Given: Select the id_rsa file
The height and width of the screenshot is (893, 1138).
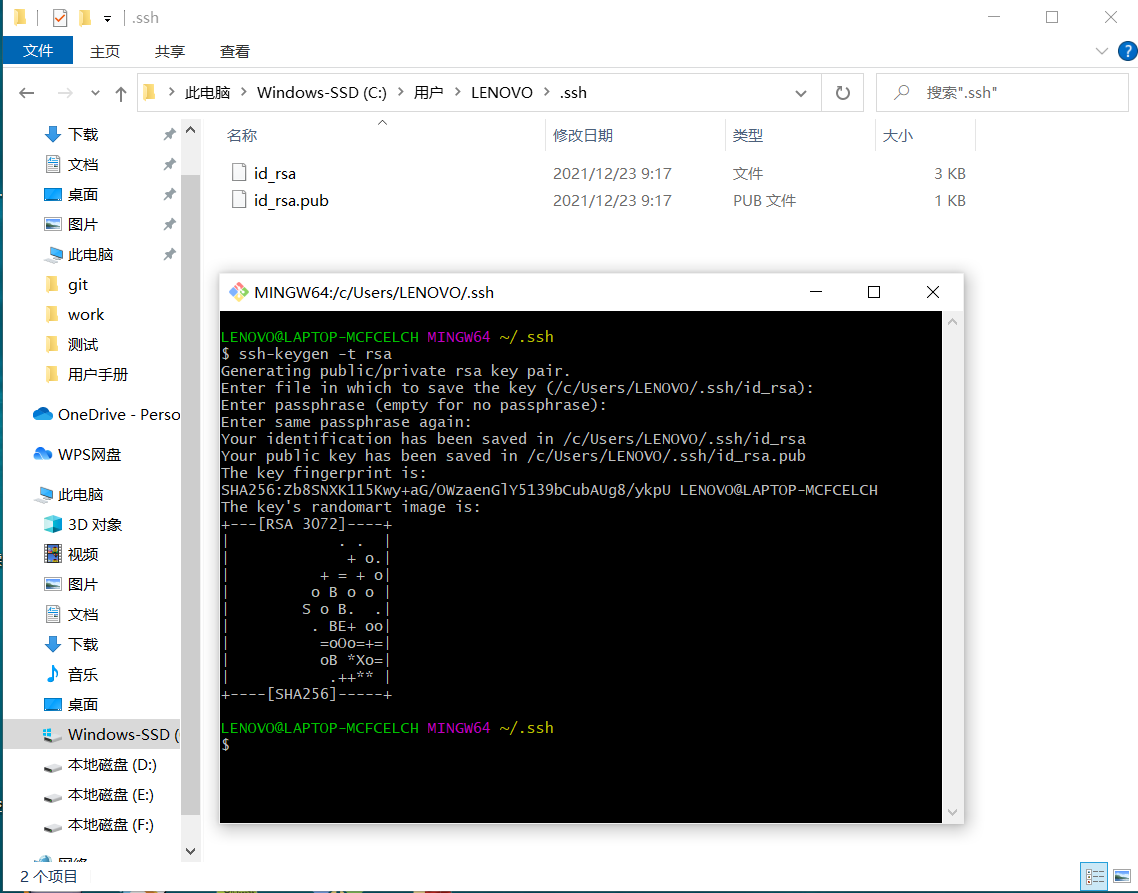Looking at the screenshot, I should 274,174.
